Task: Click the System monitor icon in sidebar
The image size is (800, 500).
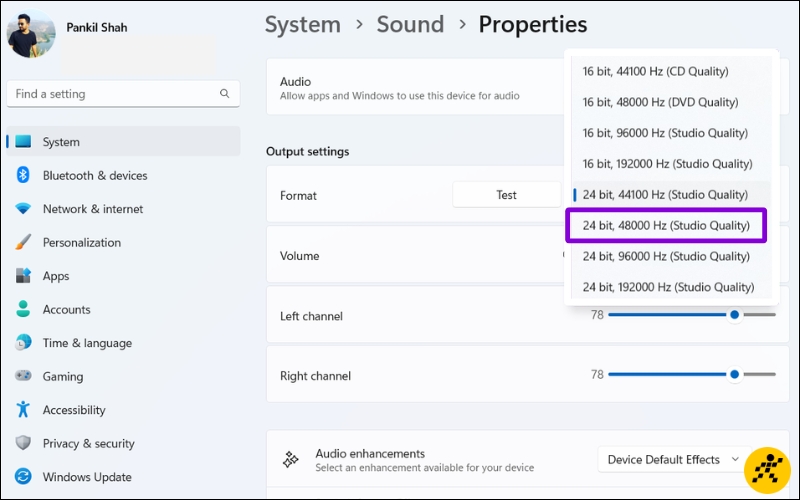Action: [23, 141]
